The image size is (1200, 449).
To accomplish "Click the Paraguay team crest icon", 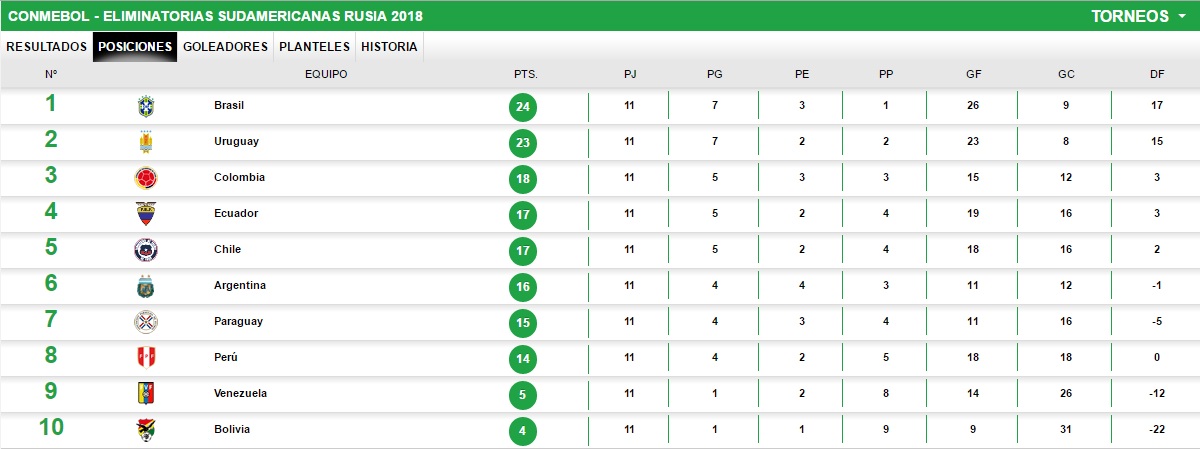I will point(146,322).
